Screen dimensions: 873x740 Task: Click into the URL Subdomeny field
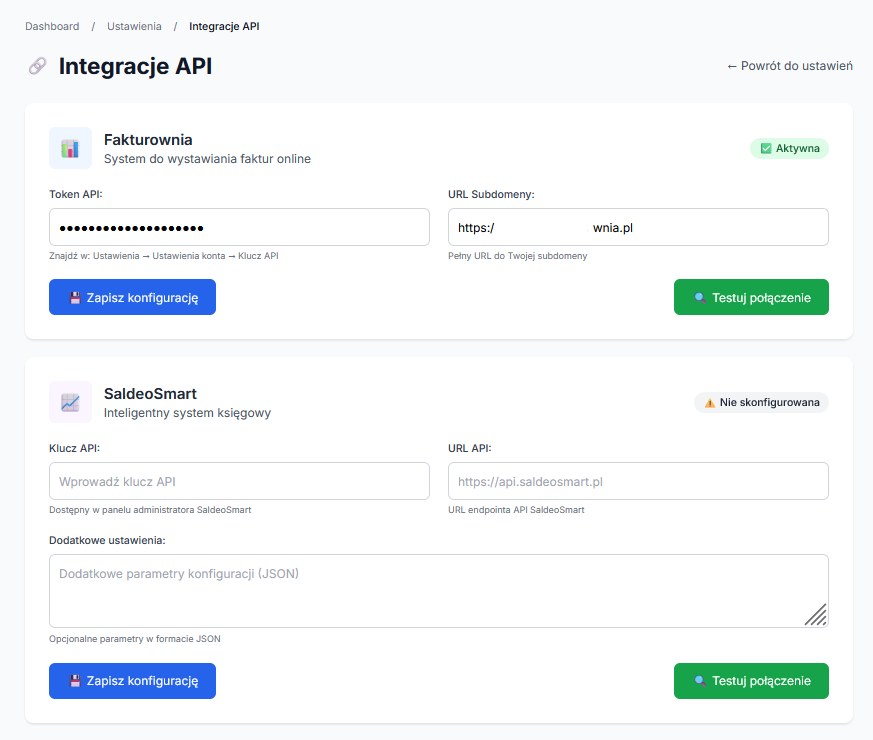(638, 227)
